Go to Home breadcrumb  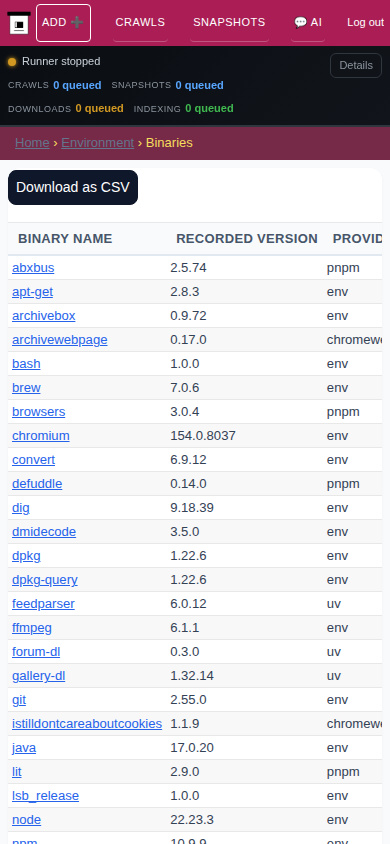[x=32, y=143]
